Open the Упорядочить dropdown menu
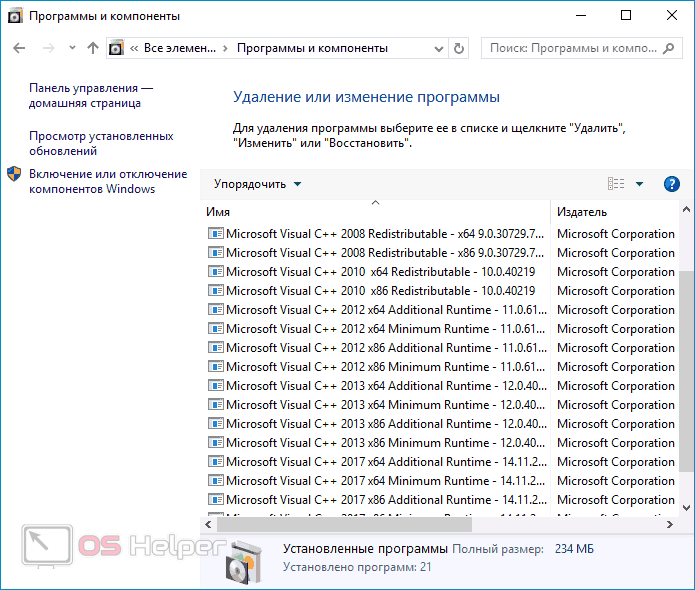The height and width of the screenshot is (590, 695). click(x=257, y=184)
